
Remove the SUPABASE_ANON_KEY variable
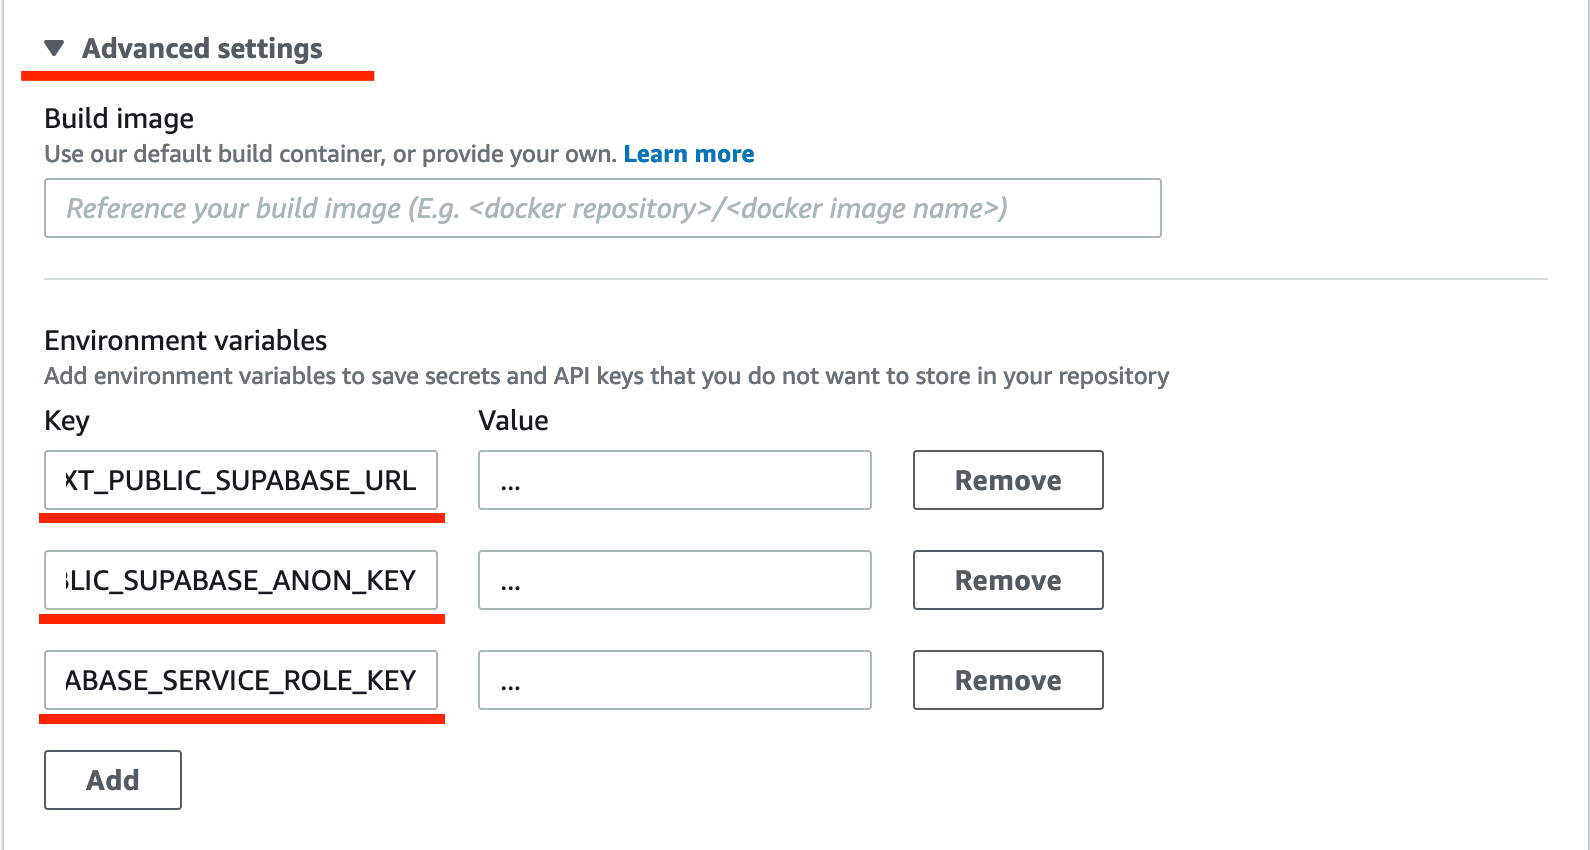click(x=1007, y=580)
